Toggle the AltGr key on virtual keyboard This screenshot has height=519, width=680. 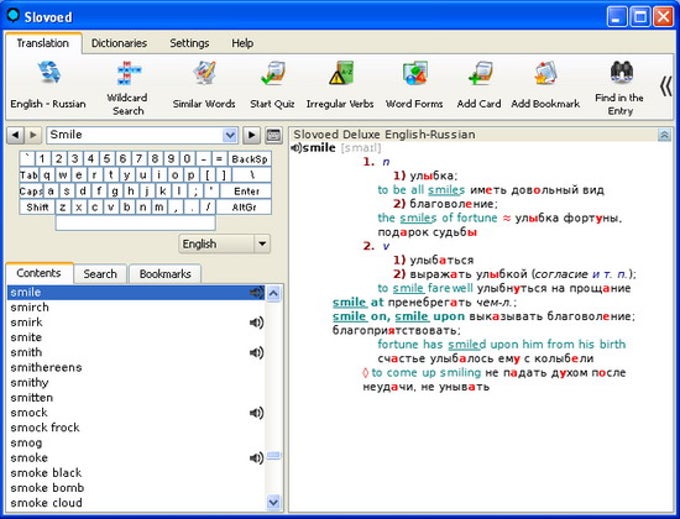coord(244,207)
